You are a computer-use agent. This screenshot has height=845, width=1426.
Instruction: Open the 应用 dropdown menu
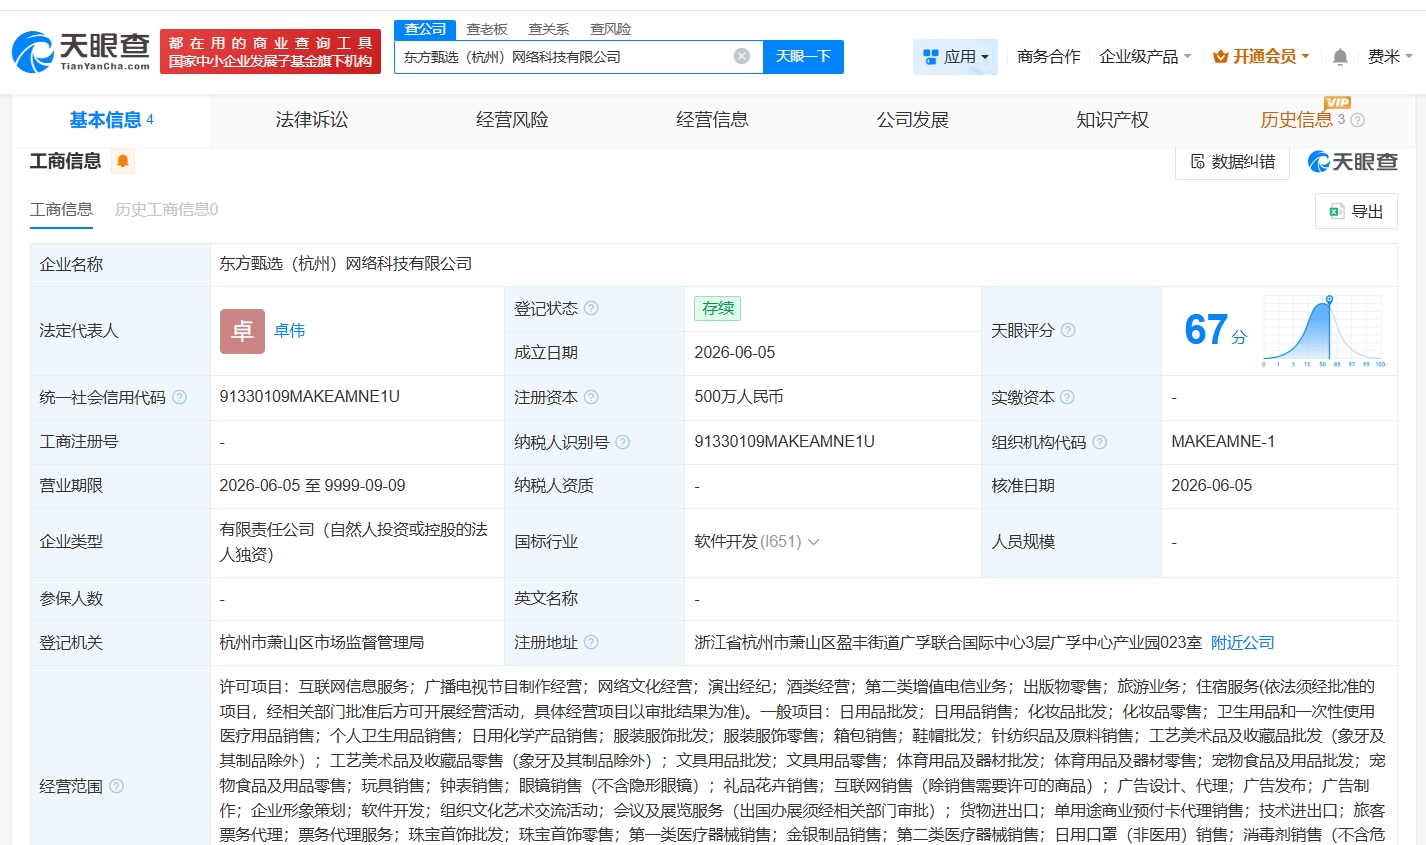(955, 57)
